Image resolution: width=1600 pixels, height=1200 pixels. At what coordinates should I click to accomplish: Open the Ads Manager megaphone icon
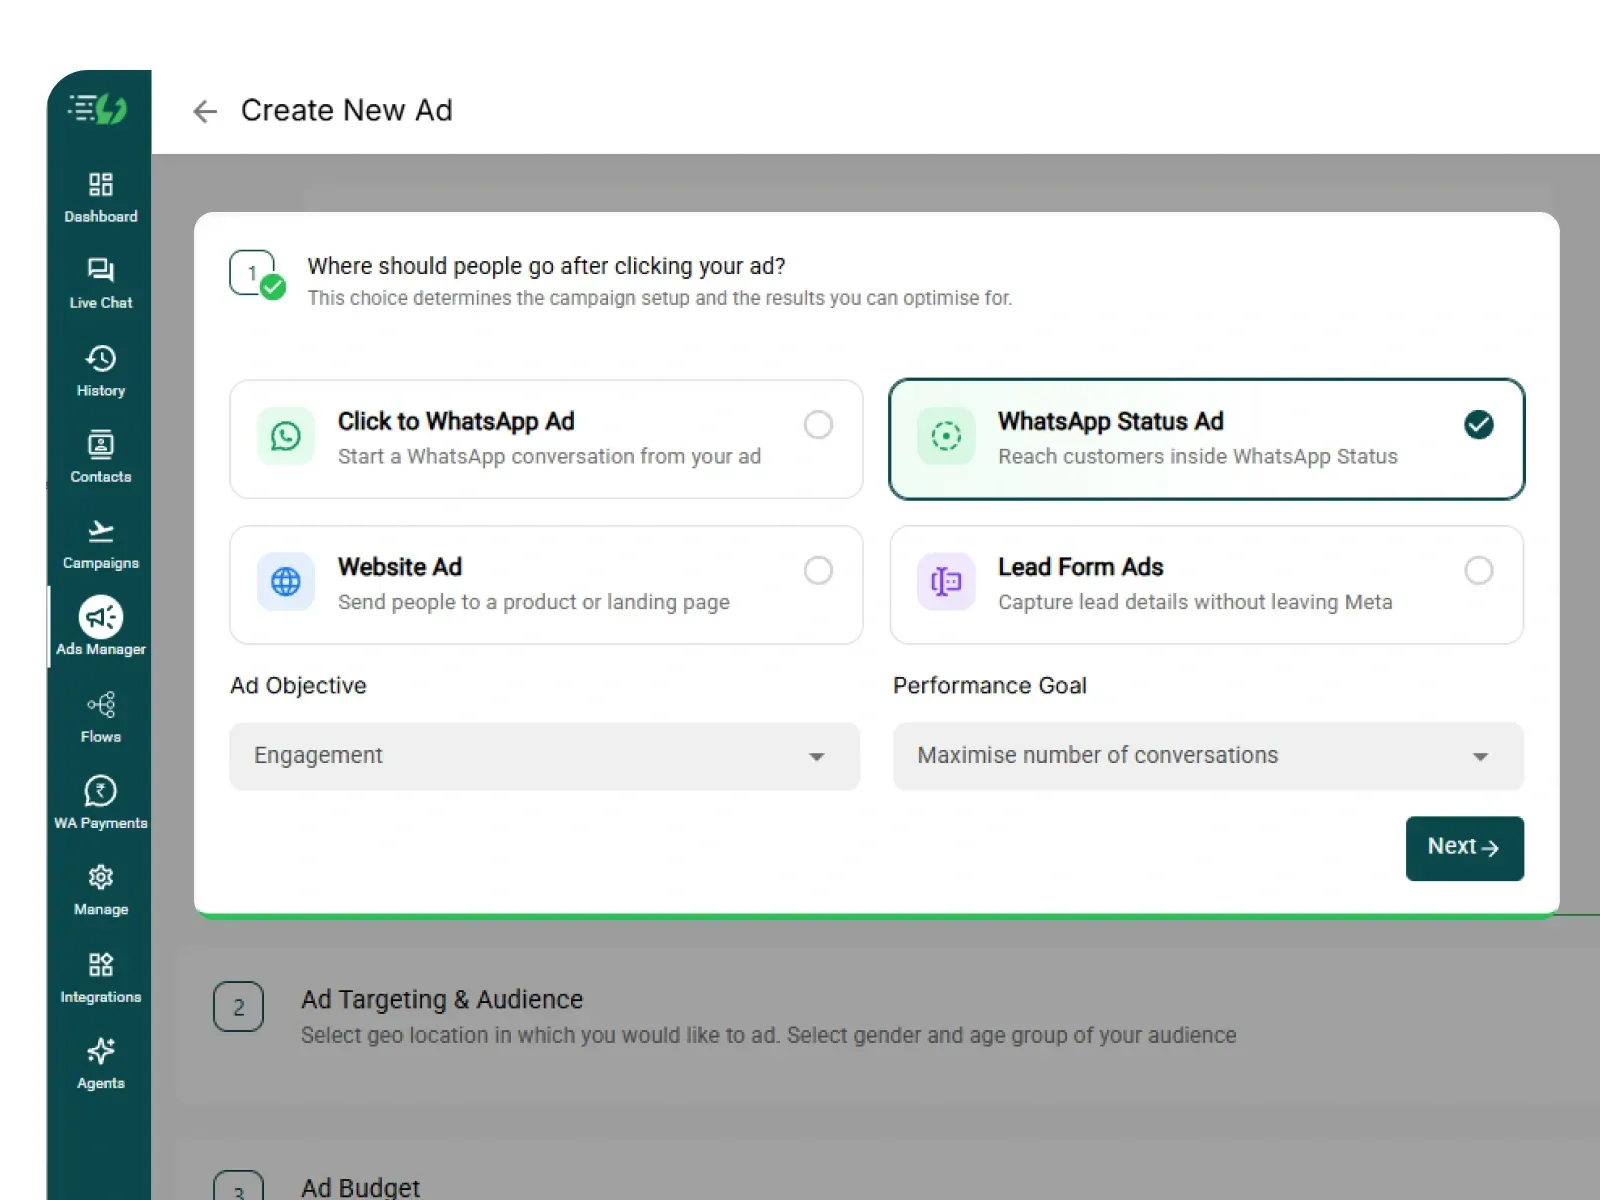pyautogui.click(x=101, y=617)
